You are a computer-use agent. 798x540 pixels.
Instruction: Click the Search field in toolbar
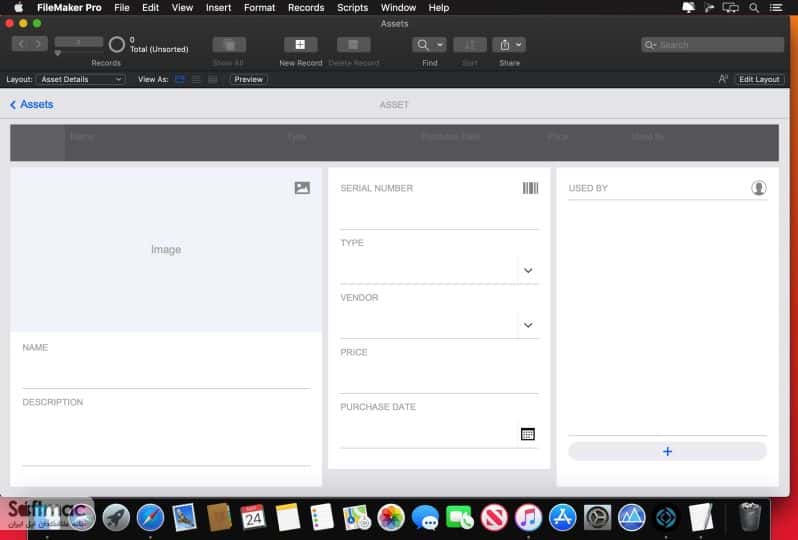pyautogui.click(x=712, y=45)
